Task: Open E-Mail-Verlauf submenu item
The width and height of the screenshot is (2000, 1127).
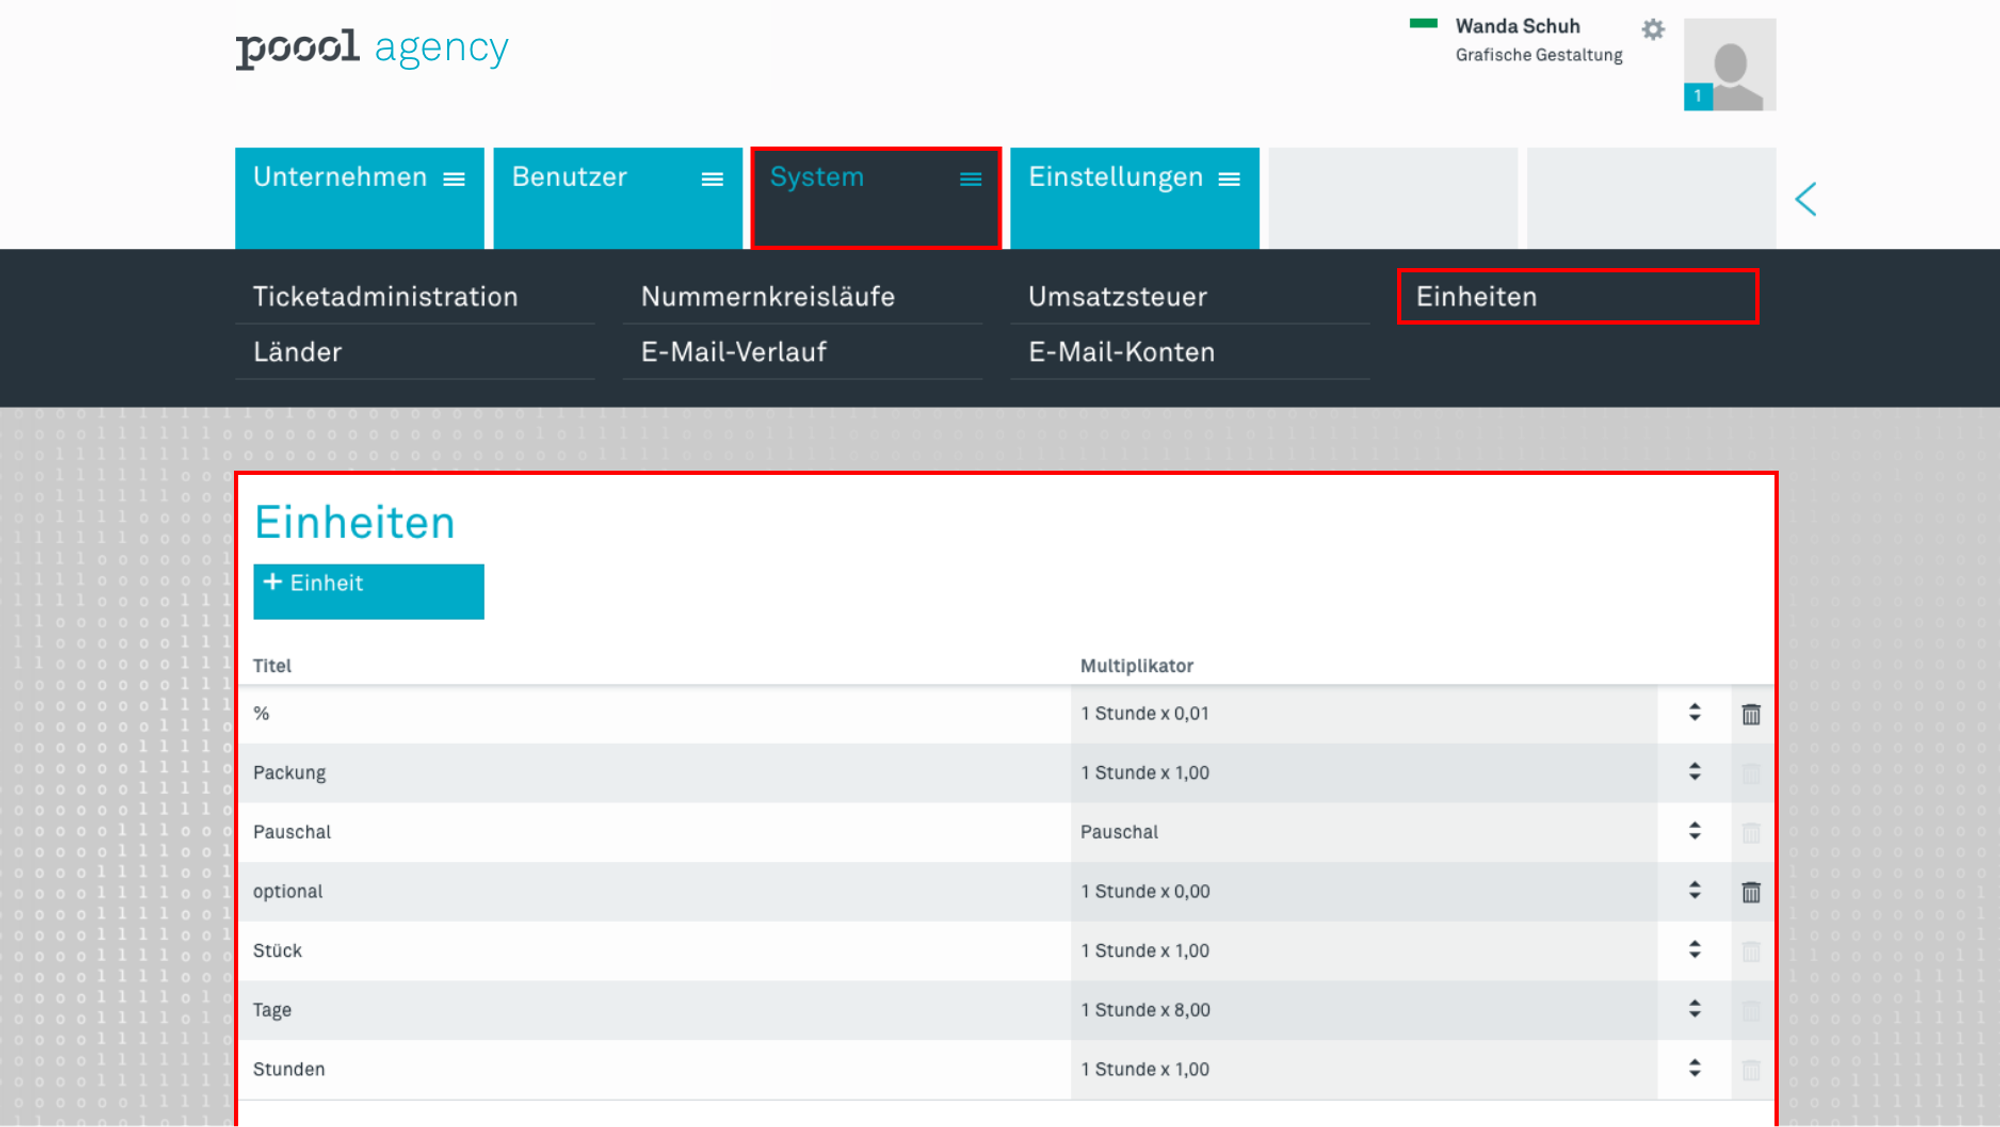Action: [x=802, y=352]
